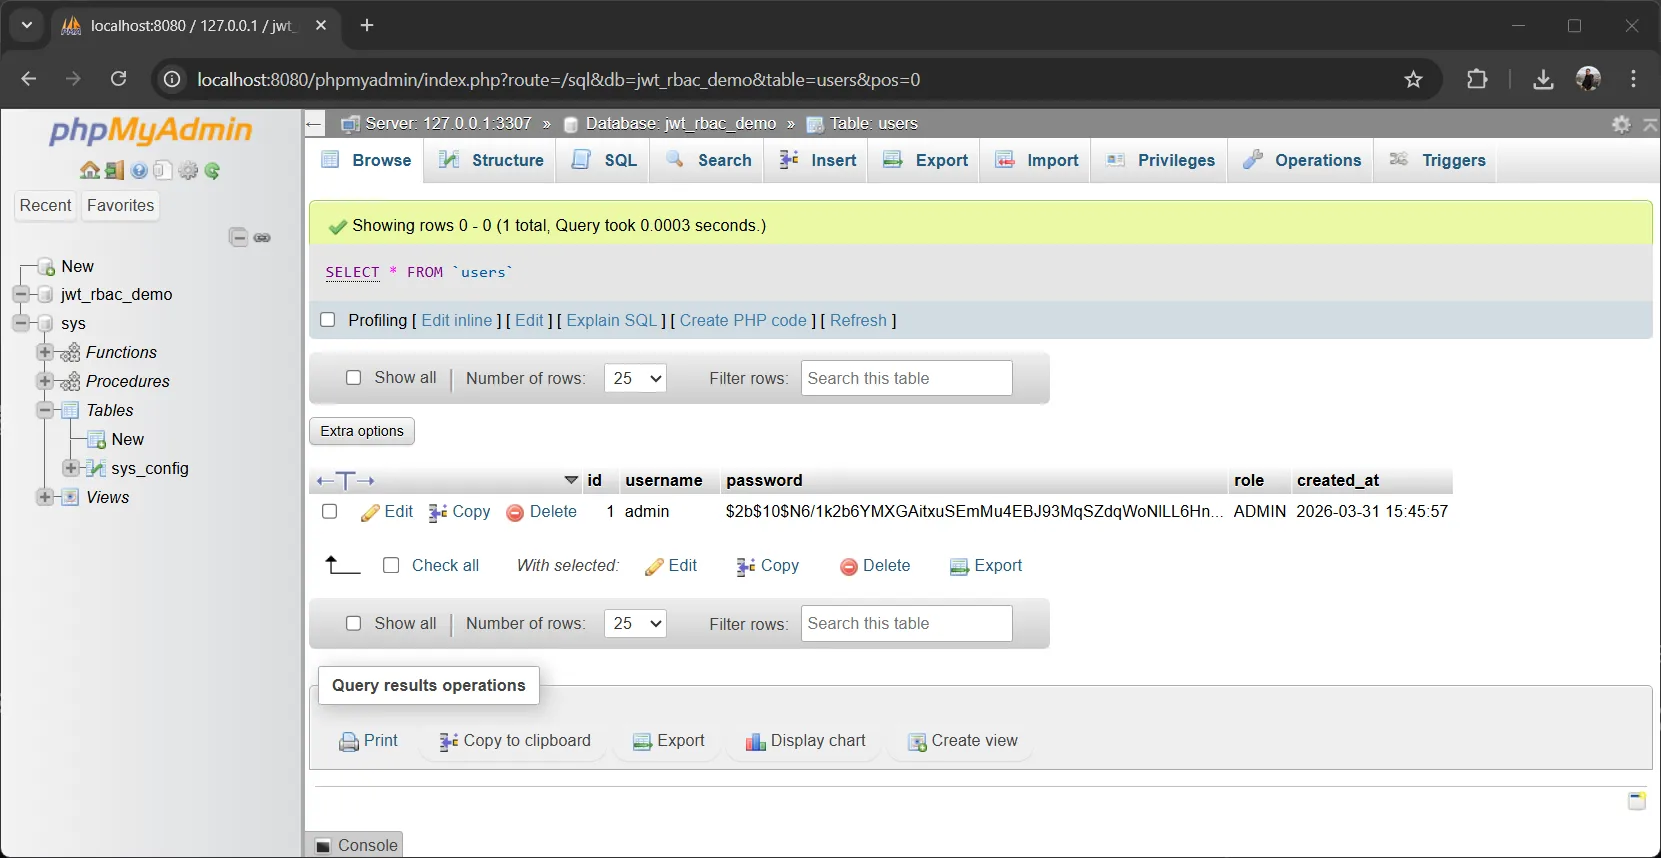Image resolution: width=1661 pixels, height=858 pixels.
Task: Expand the sys_config table node
Action: pos(70,468)
